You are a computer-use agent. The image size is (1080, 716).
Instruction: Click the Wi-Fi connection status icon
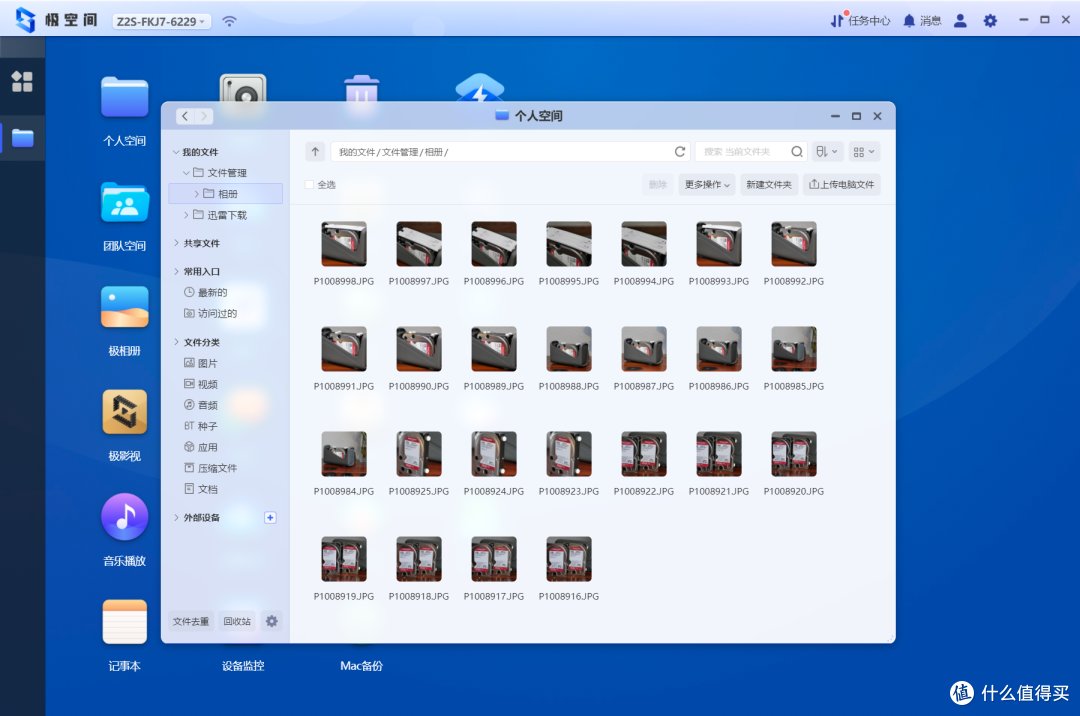tap(229, 21)
